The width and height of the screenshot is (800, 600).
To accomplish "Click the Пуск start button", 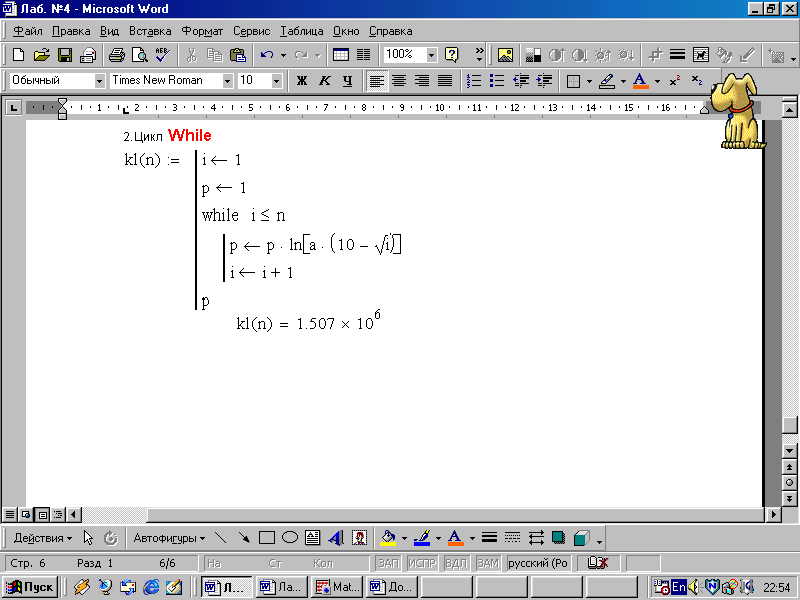I will click(x=30, y=587).
